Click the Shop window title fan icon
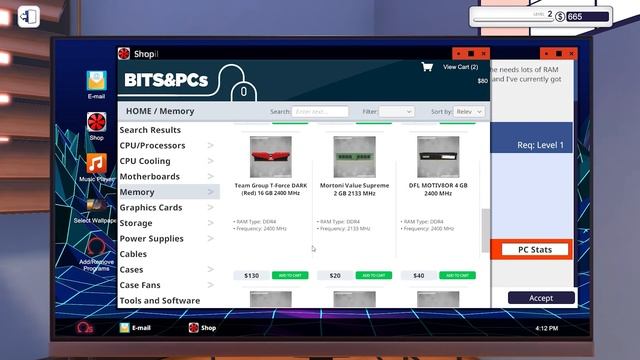640x360 pixels. tap(124, 53)
